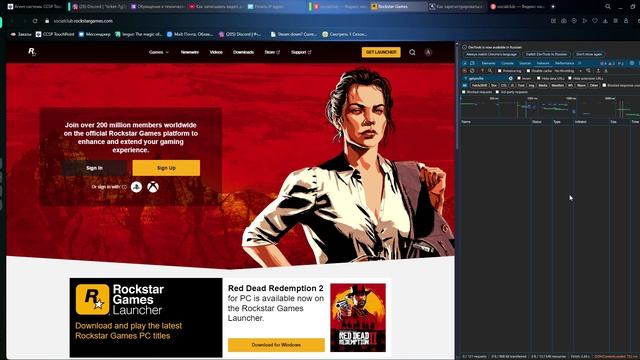Open the site search magnifier icon
Viewport: 640px width, 360px height.
[x=412, y=52]
